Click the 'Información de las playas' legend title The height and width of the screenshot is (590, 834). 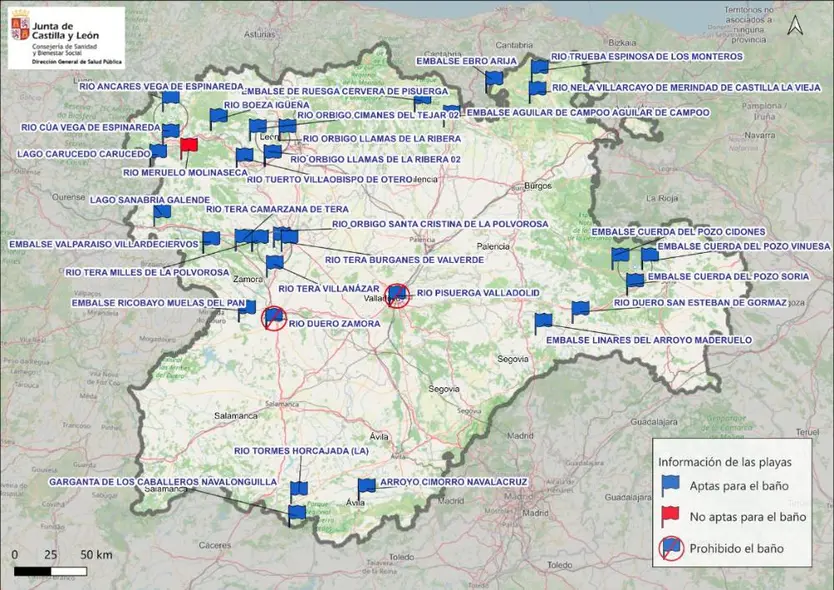[x=725, y=462]
